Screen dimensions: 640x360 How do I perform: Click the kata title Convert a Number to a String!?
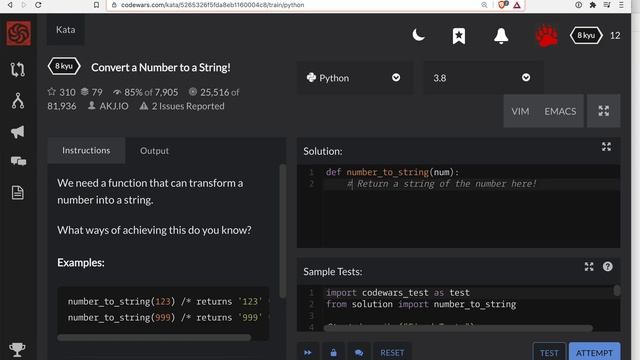tap(161, 67)
